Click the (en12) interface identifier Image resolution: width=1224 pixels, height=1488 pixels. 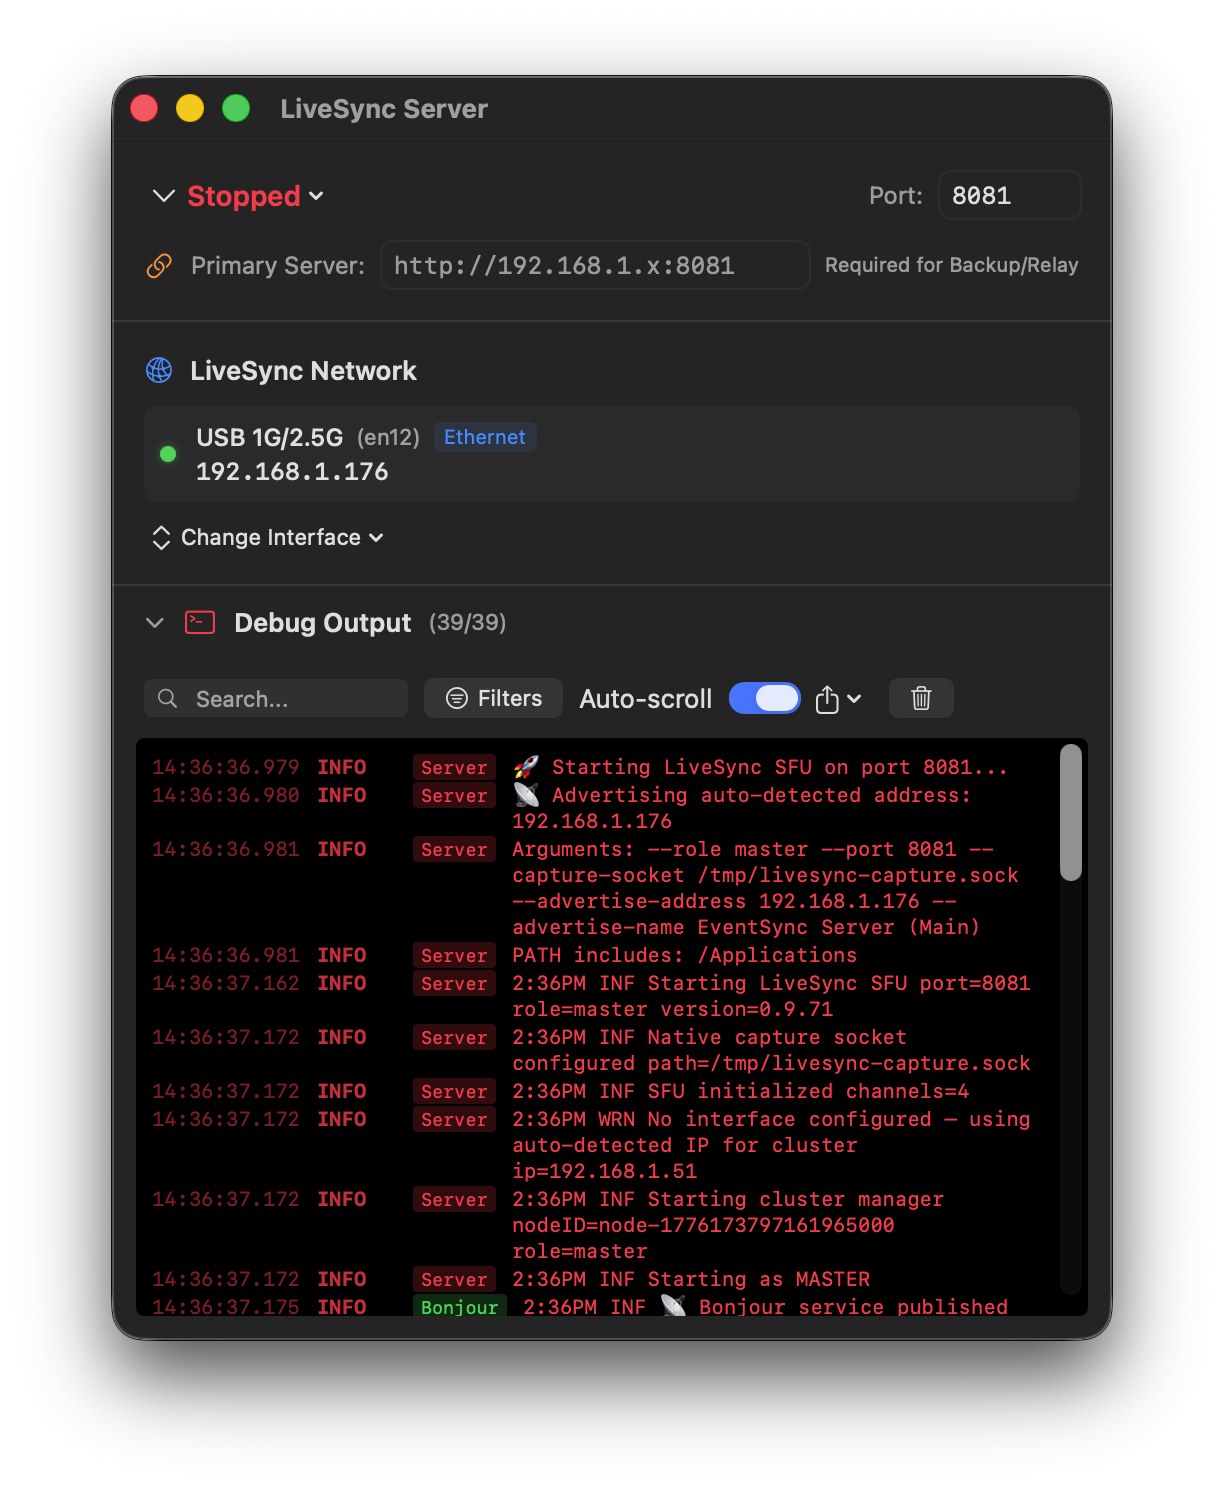pos(389,438)
